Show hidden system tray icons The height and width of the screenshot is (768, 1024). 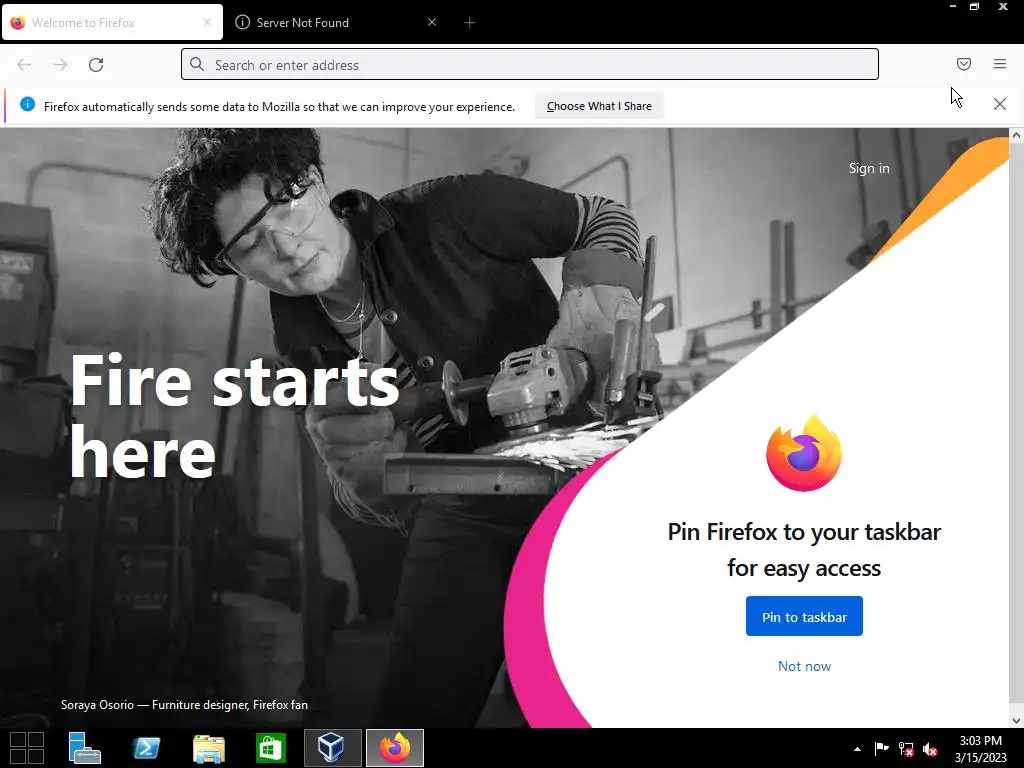(x=857, y=749)
